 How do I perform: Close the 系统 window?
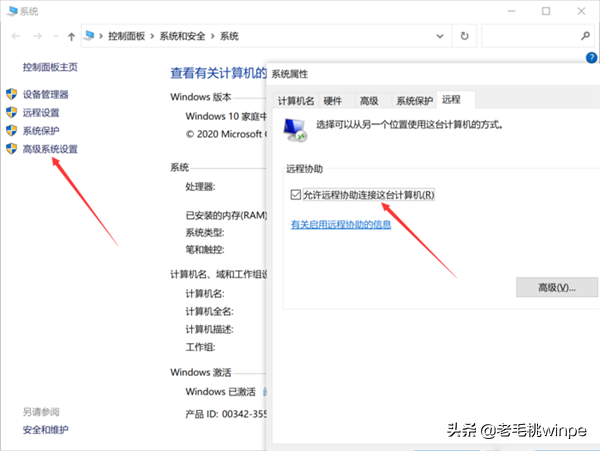tap(581, 11)
